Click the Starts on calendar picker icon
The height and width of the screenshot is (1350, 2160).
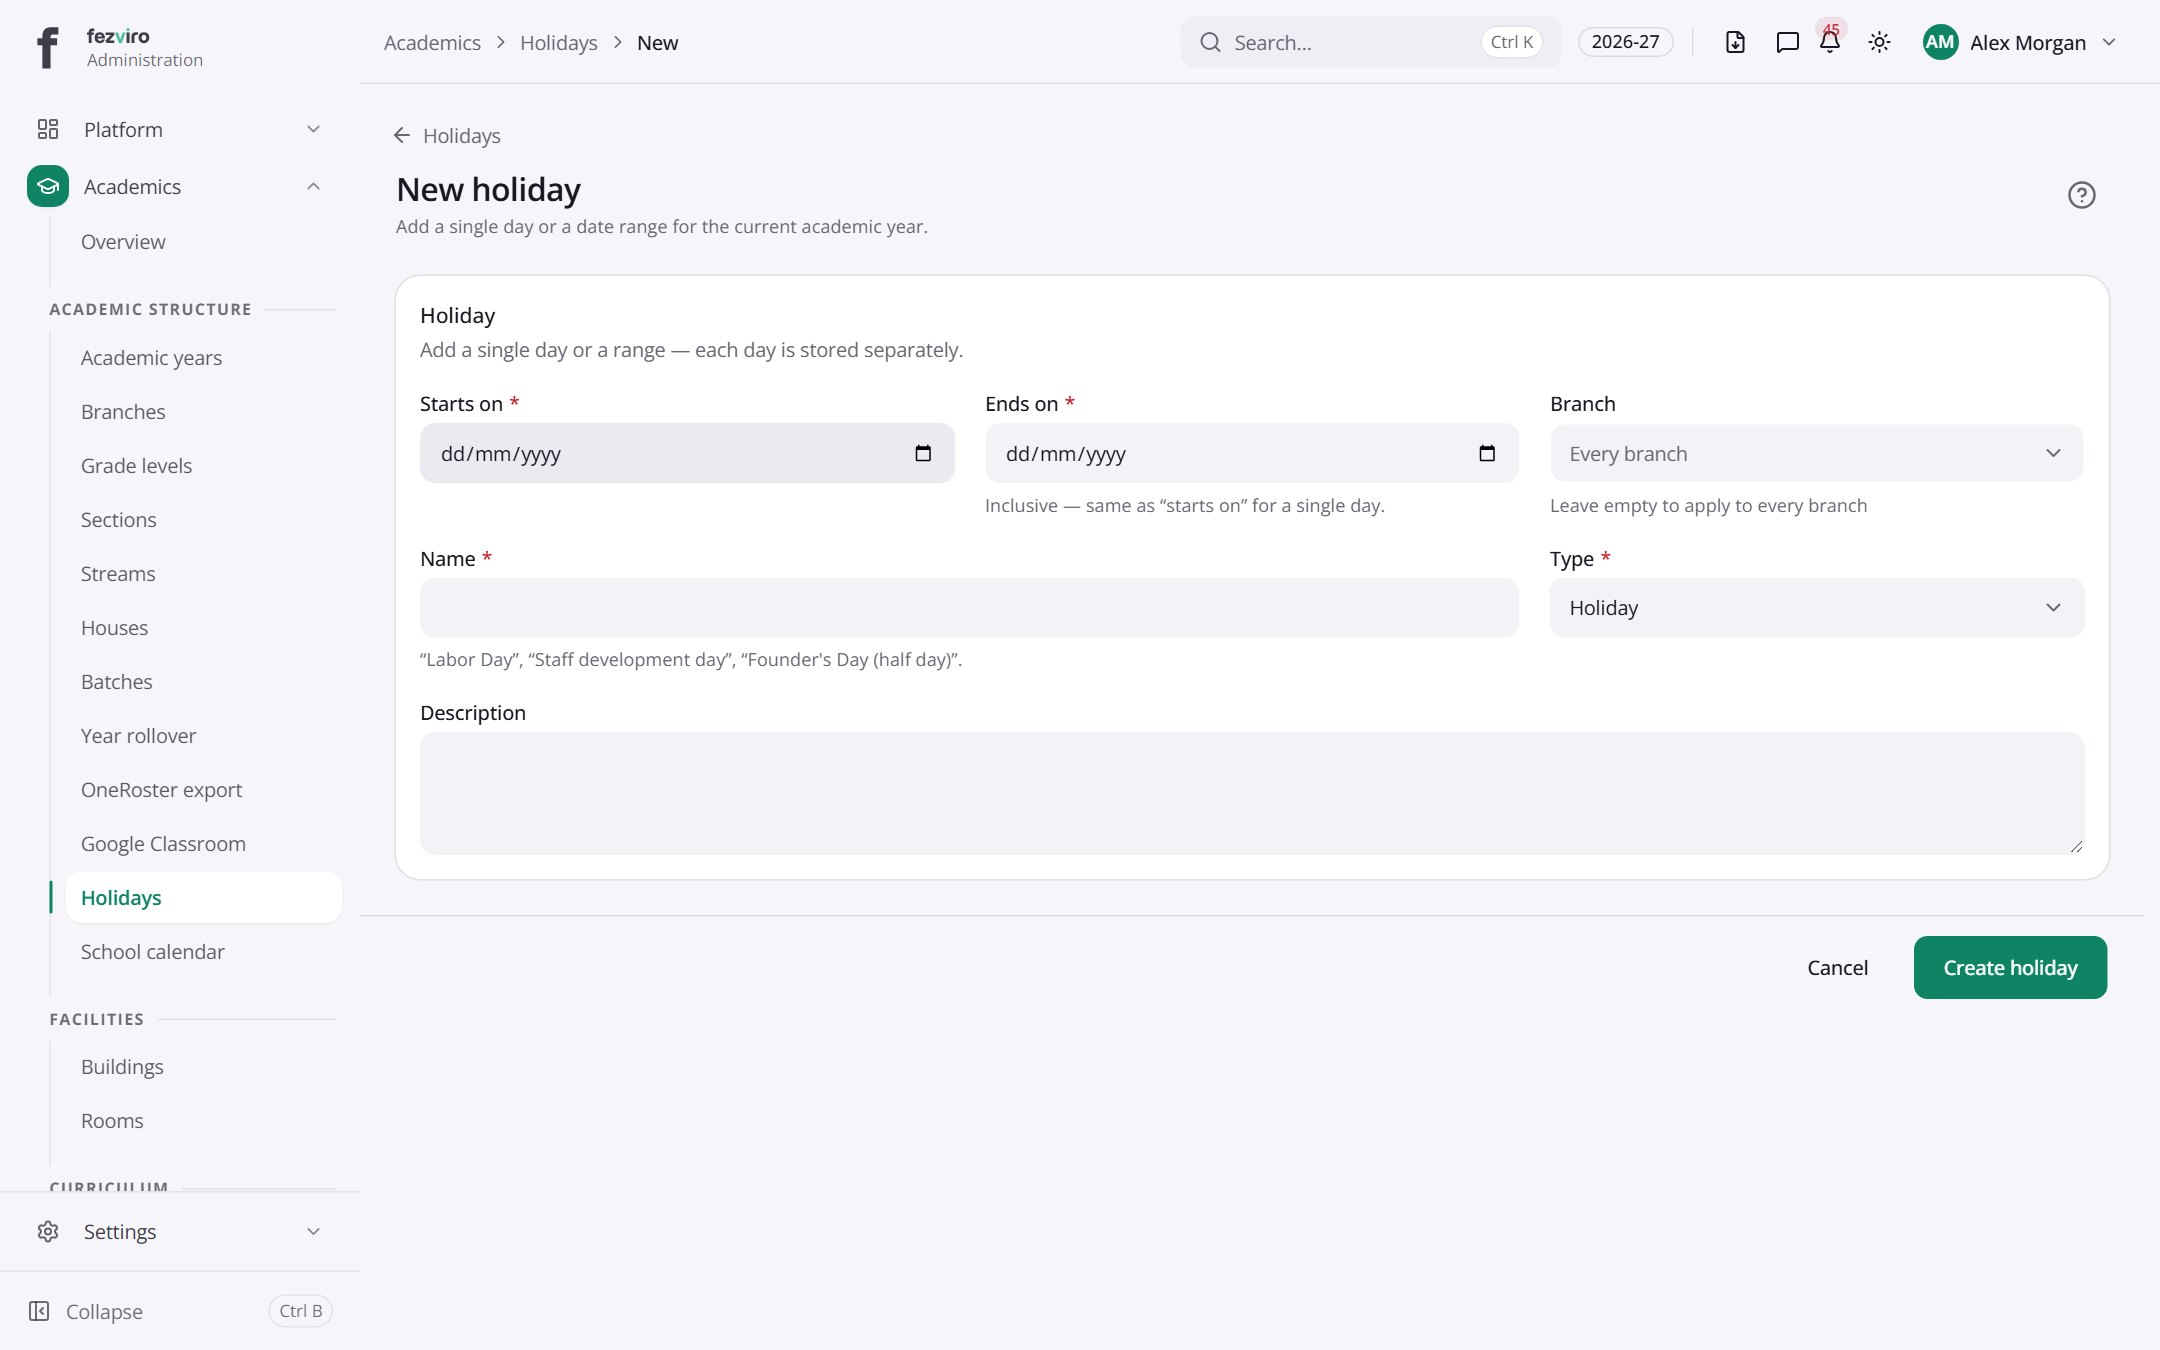923,453
